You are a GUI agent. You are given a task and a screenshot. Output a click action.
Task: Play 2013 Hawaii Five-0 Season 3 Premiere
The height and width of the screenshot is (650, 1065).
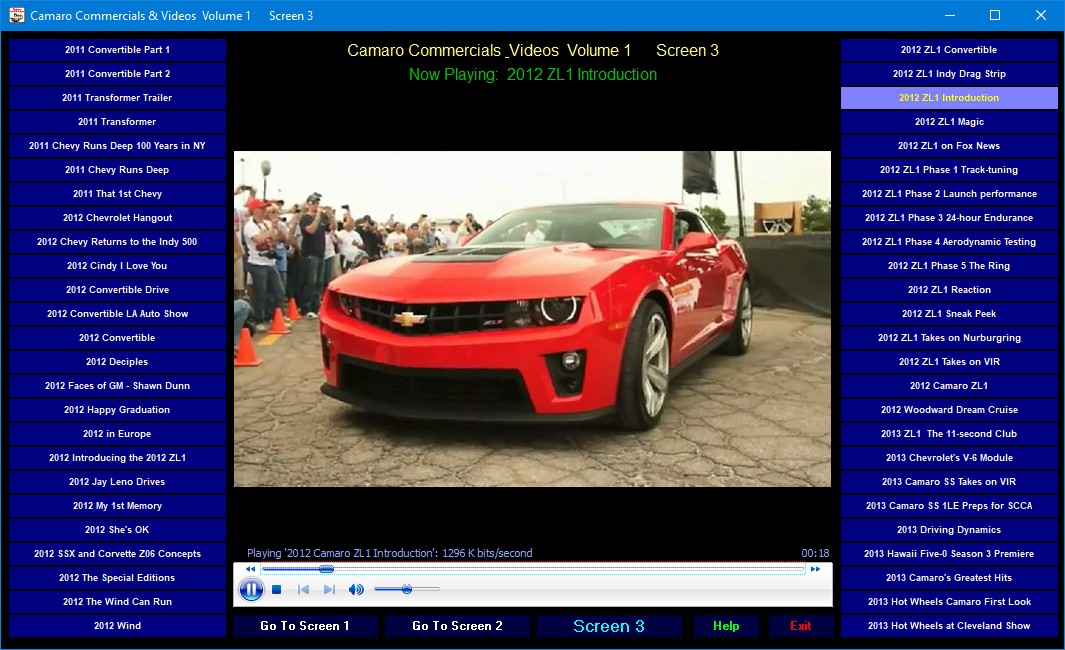tap(949, 554)
